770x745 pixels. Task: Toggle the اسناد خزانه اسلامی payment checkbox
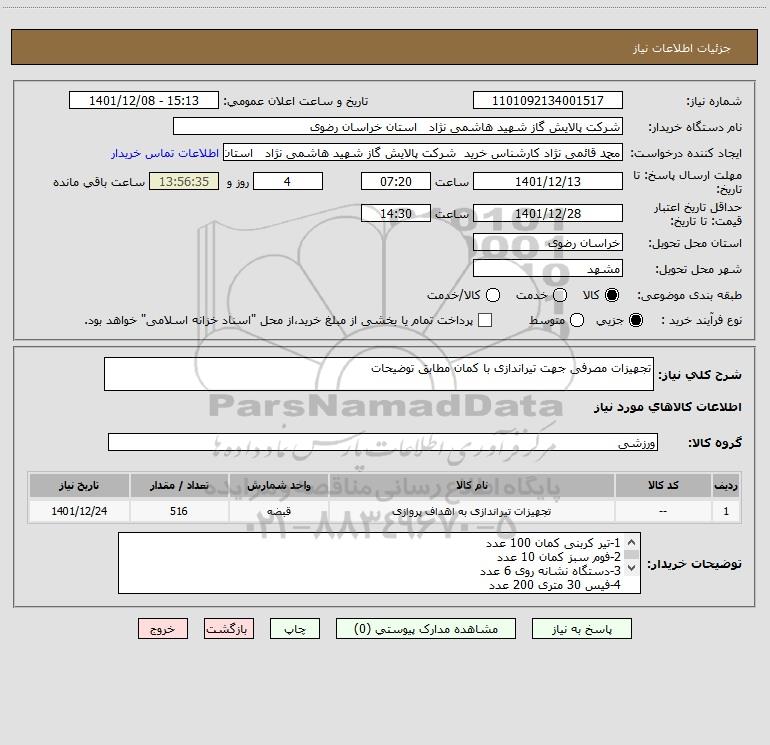(485, 320)
